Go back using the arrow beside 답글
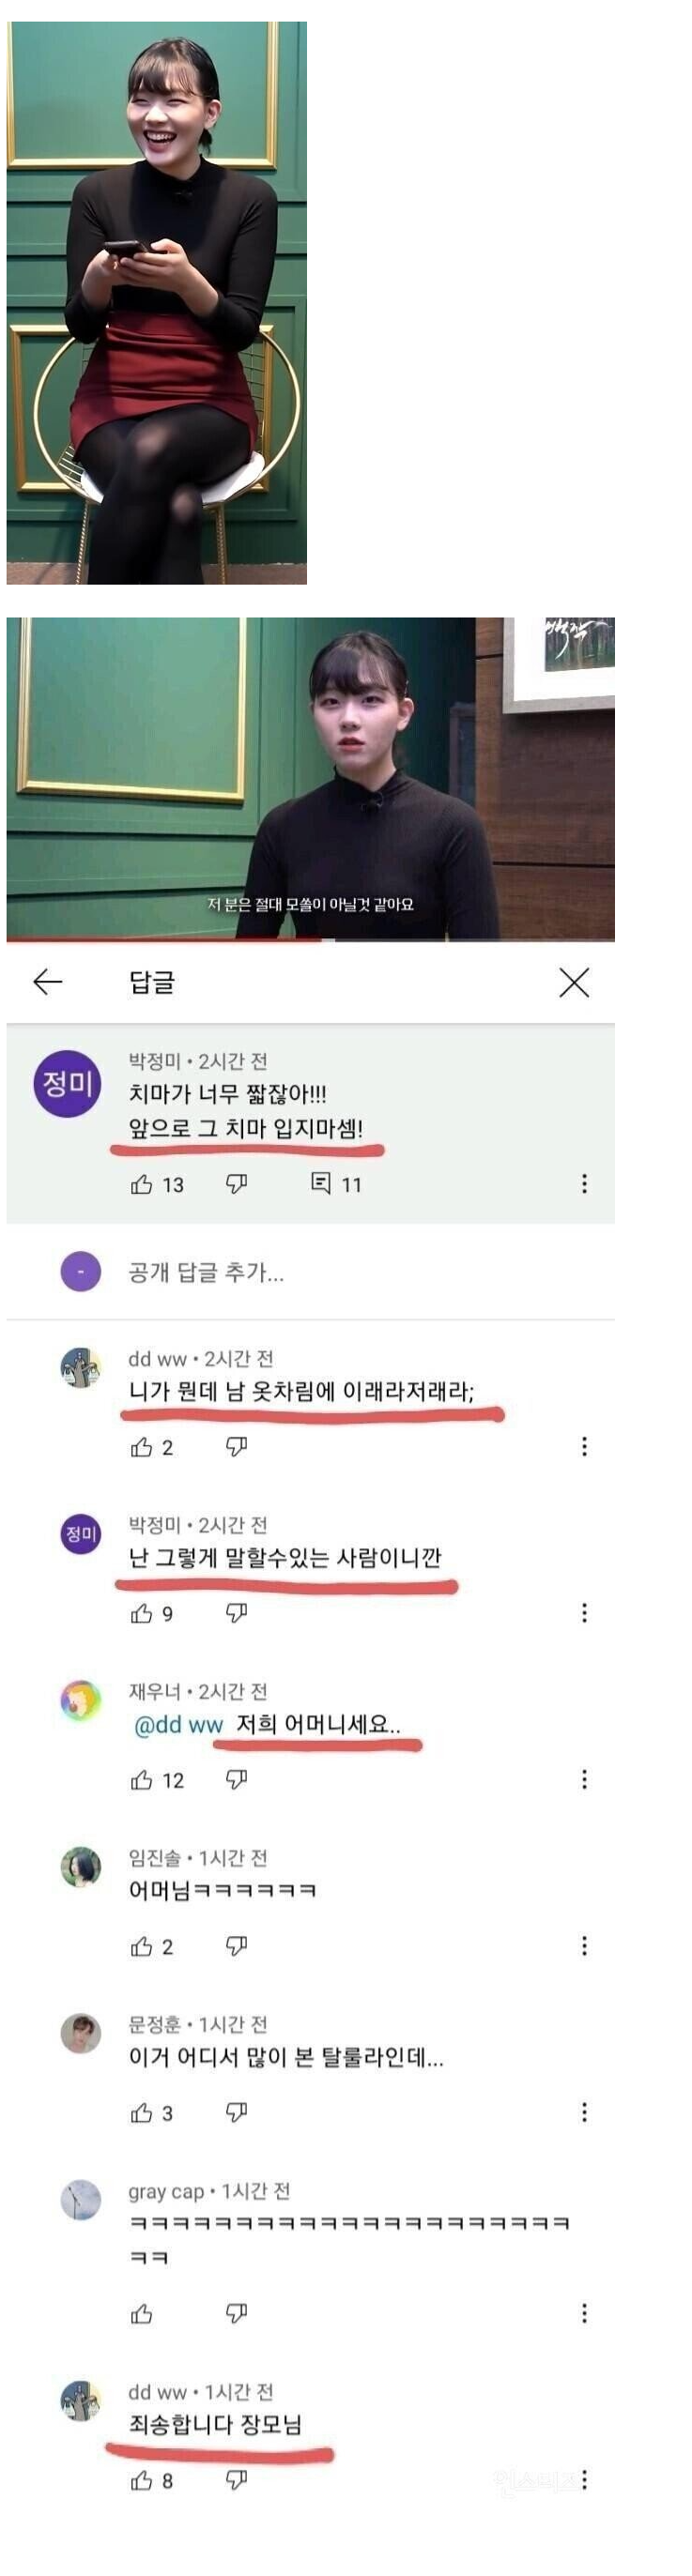The image size is (692, 2576). (47, 982)
